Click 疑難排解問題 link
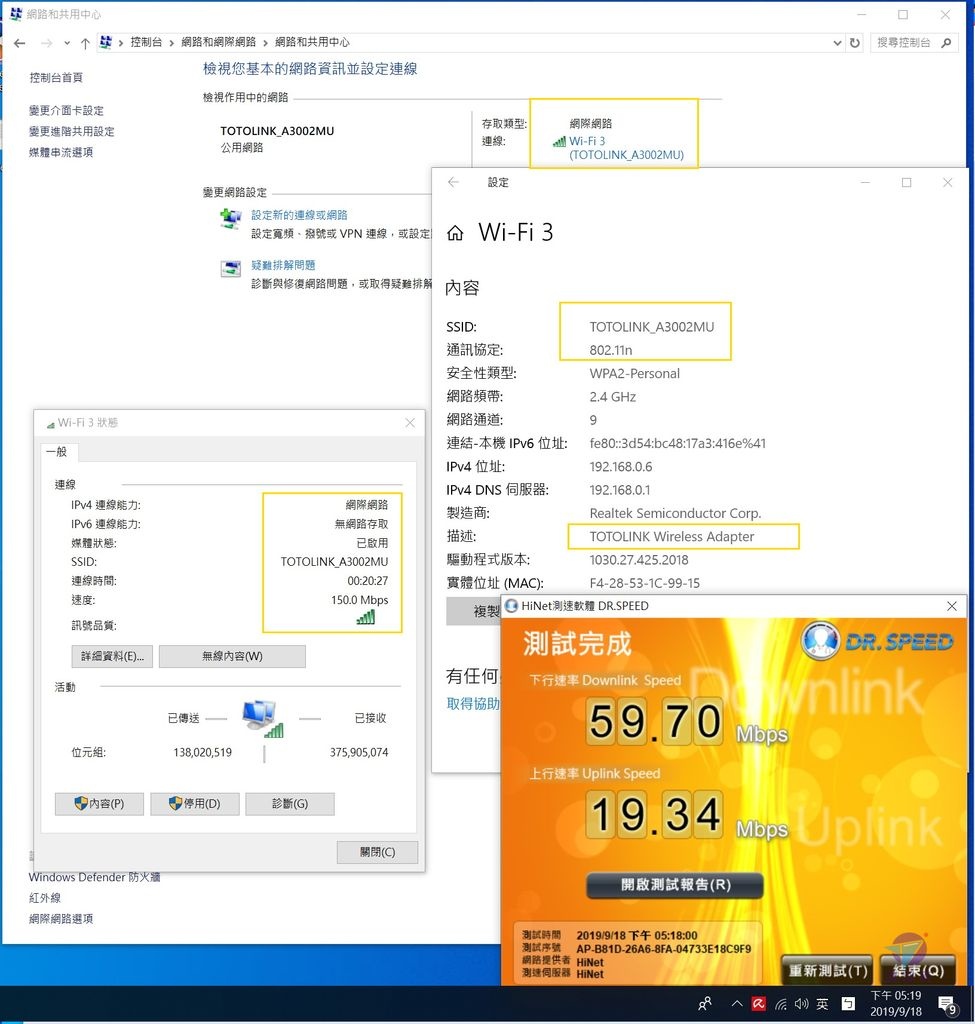 pyautogui.click(x=283, y=265)
